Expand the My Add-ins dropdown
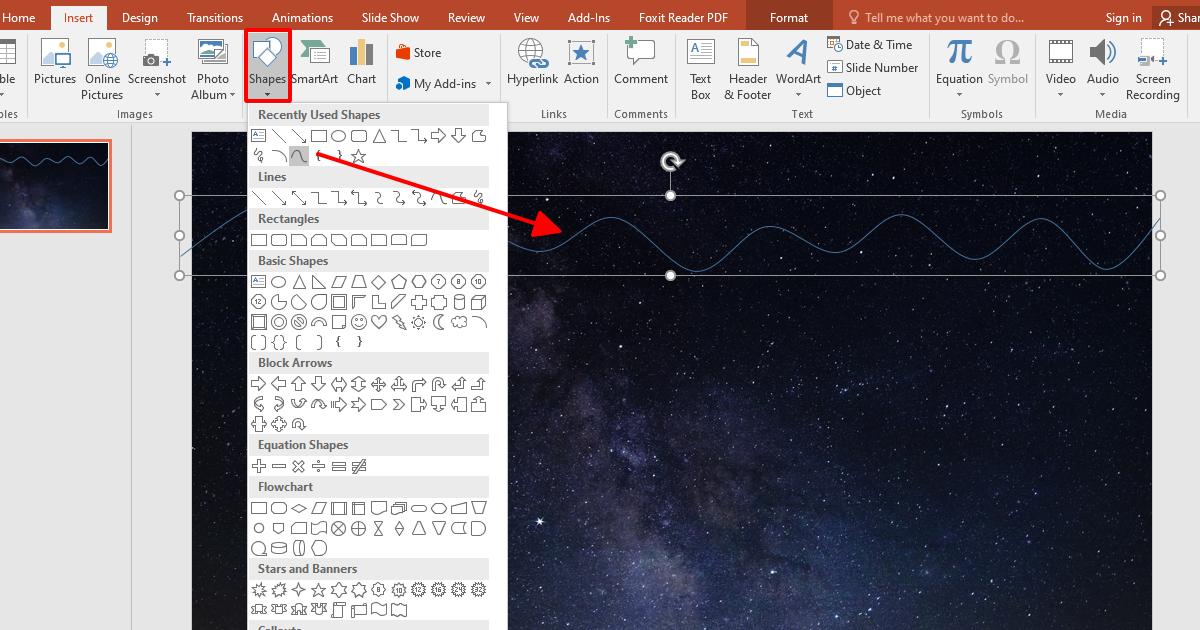1200x630 pixels. 487,85
